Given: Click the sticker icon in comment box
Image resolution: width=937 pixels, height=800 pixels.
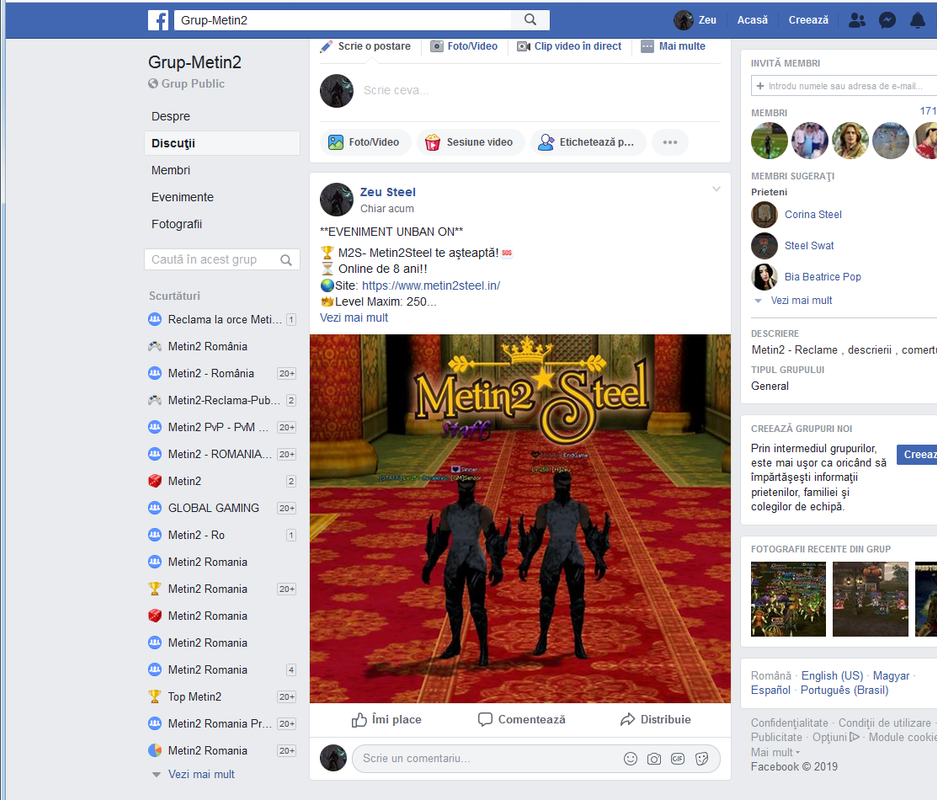Looking at the screenshot, I should click(x=702, y=759).
